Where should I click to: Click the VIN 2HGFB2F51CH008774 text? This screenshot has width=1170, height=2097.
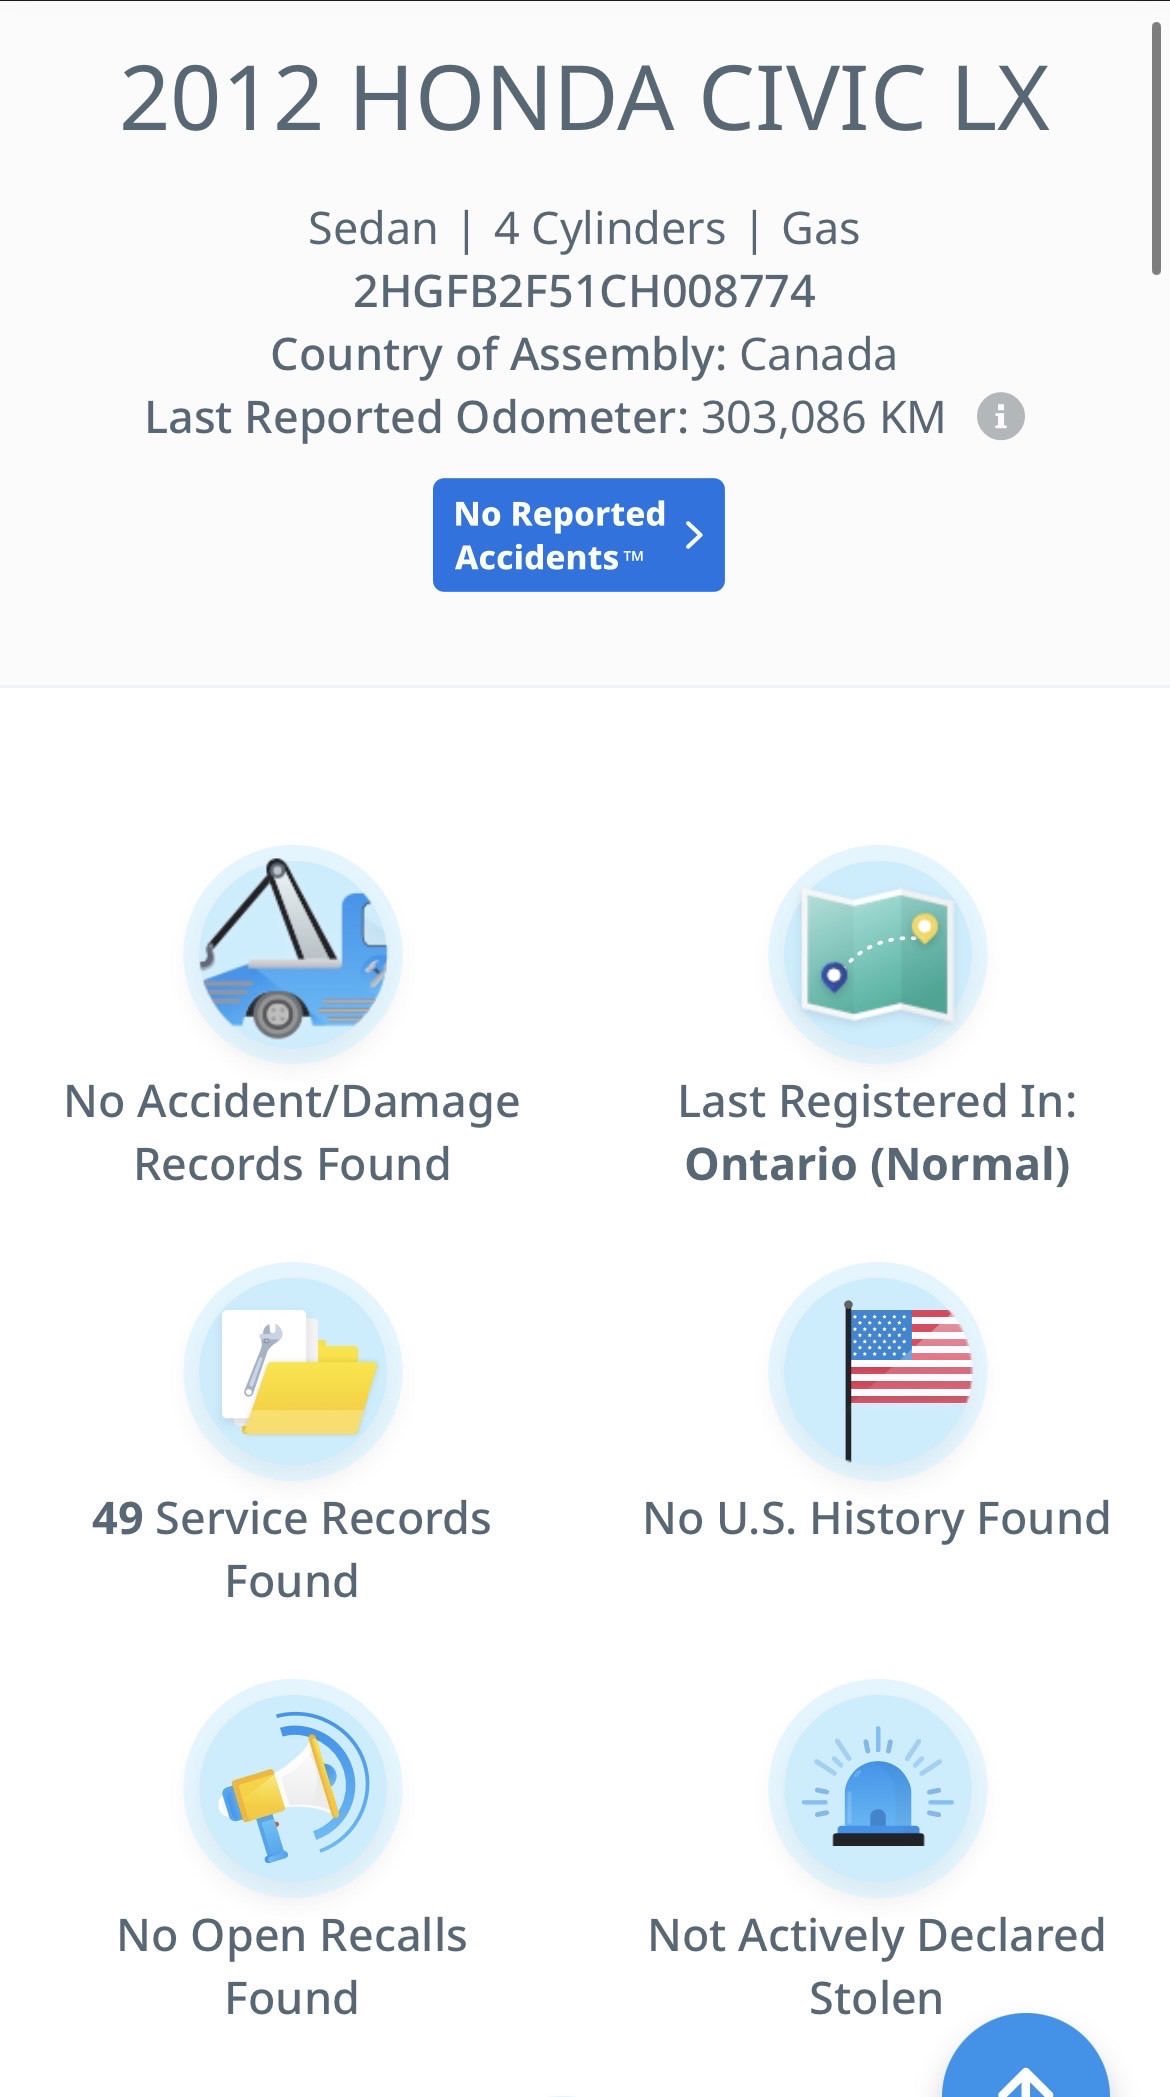click(x=584, y=291)
